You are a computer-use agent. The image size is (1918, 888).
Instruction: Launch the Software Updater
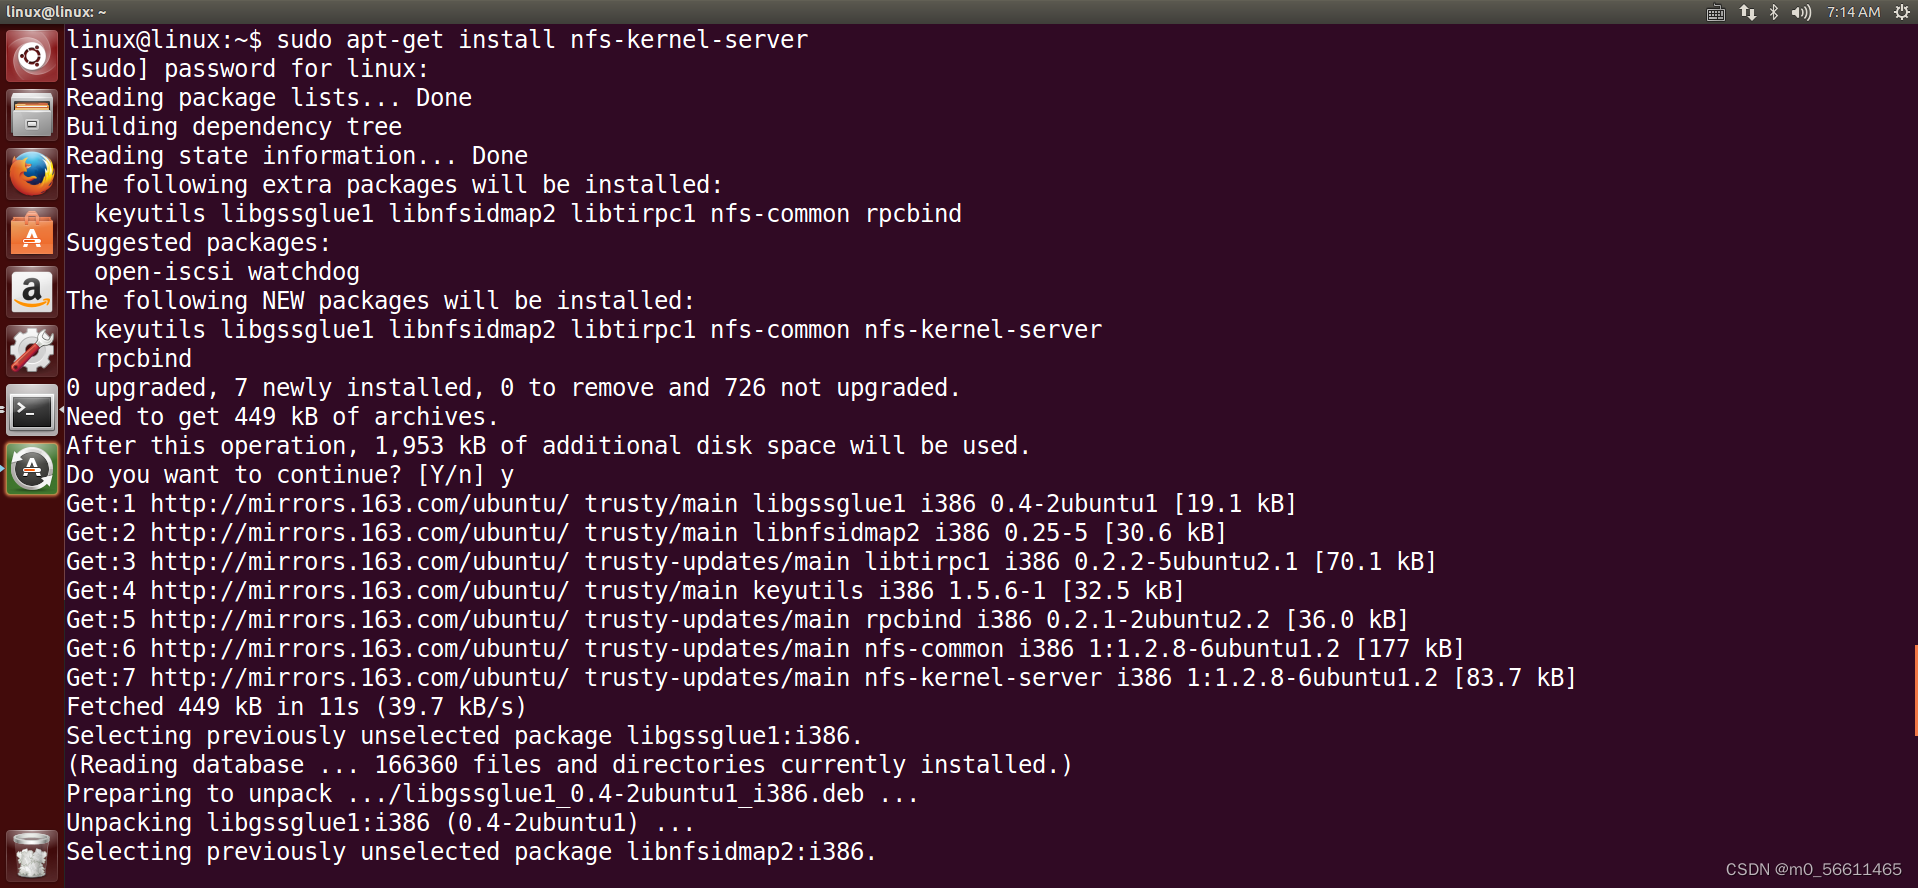pos(31,468)
